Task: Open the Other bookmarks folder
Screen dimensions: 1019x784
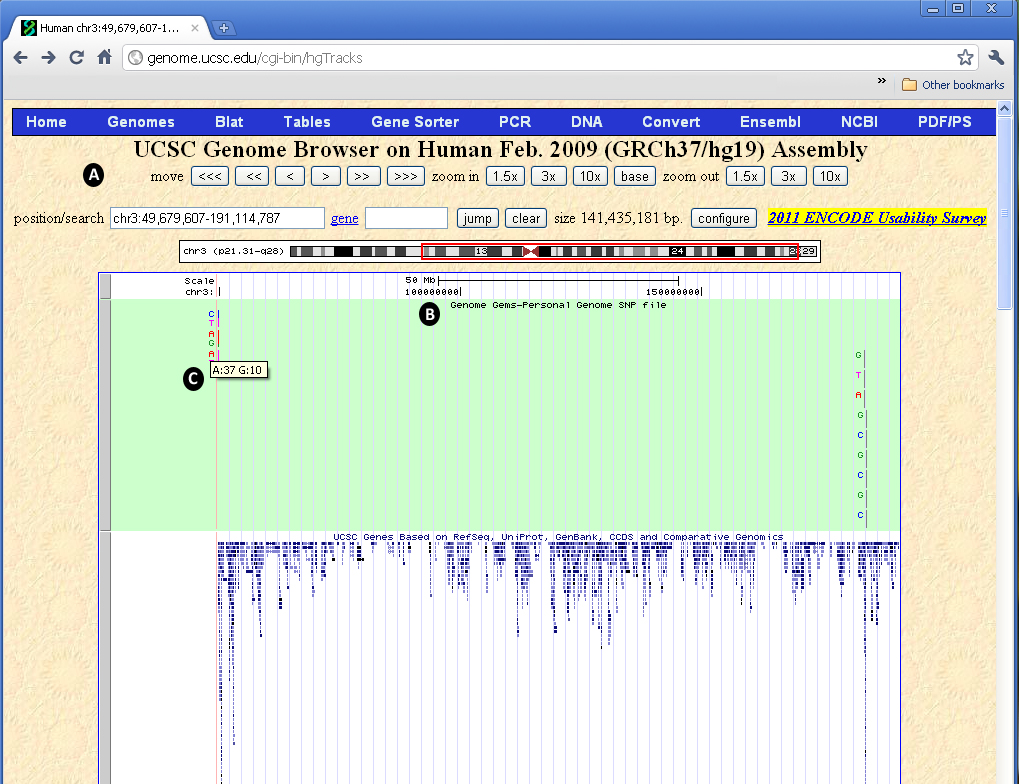Action: [x=953, y=85]
